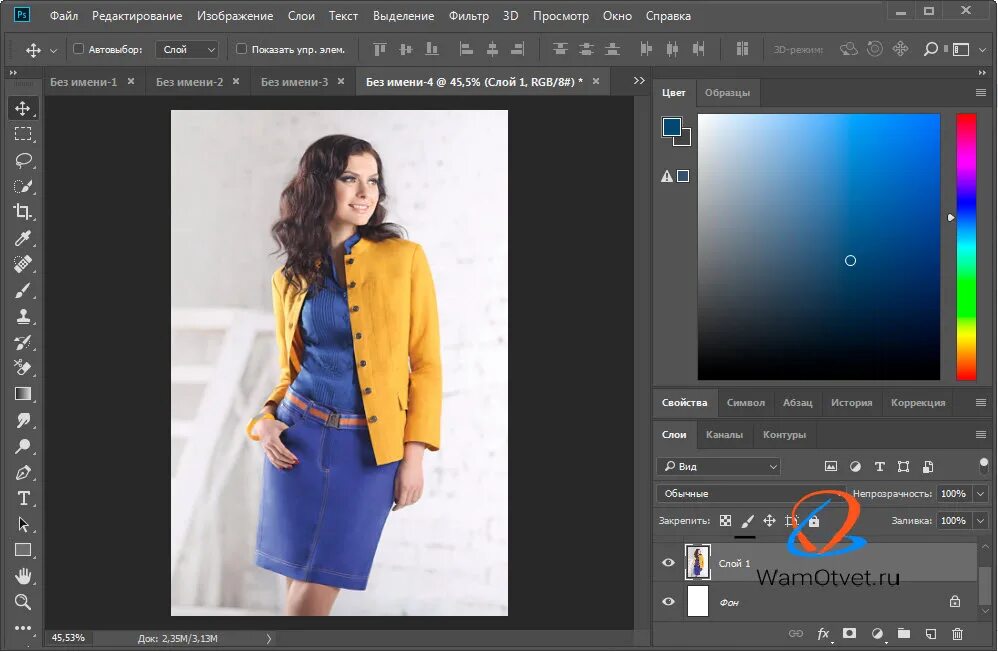
Task: Select the Eyedropper tool
Action: tap(23, 238)
